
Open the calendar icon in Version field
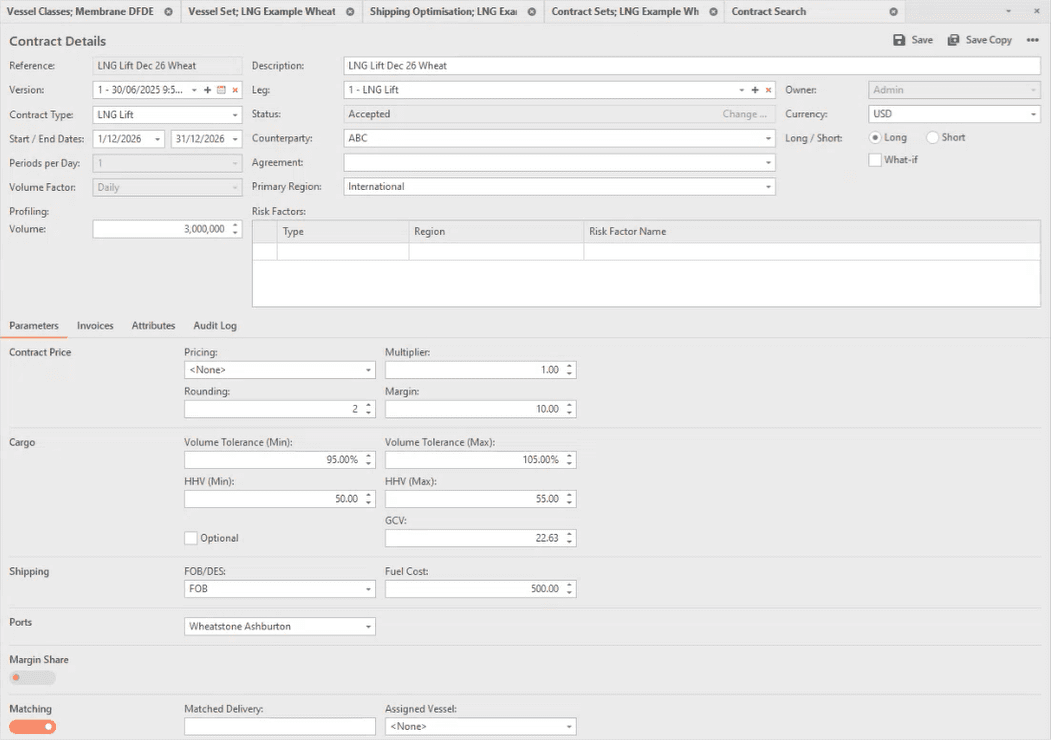pos(221,90)
